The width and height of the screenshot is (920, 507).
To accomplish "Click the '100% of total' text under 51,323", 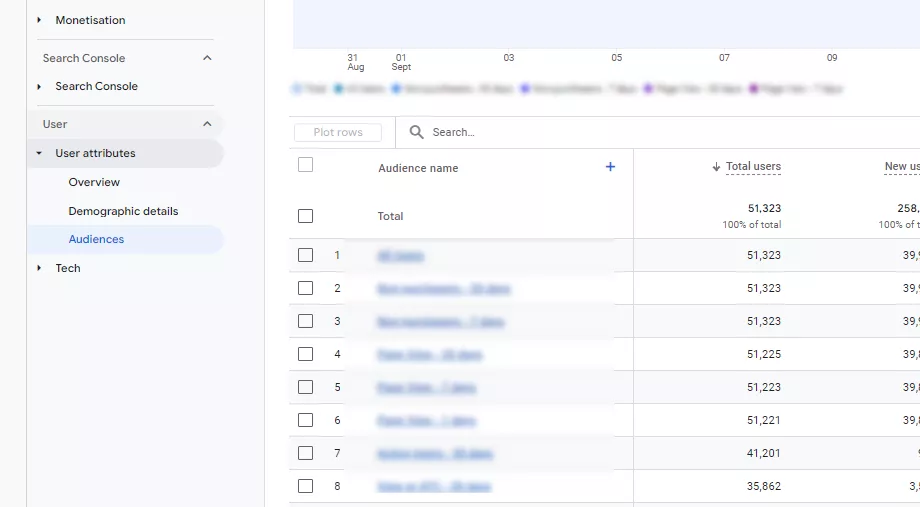I will (x=752, y=225).
